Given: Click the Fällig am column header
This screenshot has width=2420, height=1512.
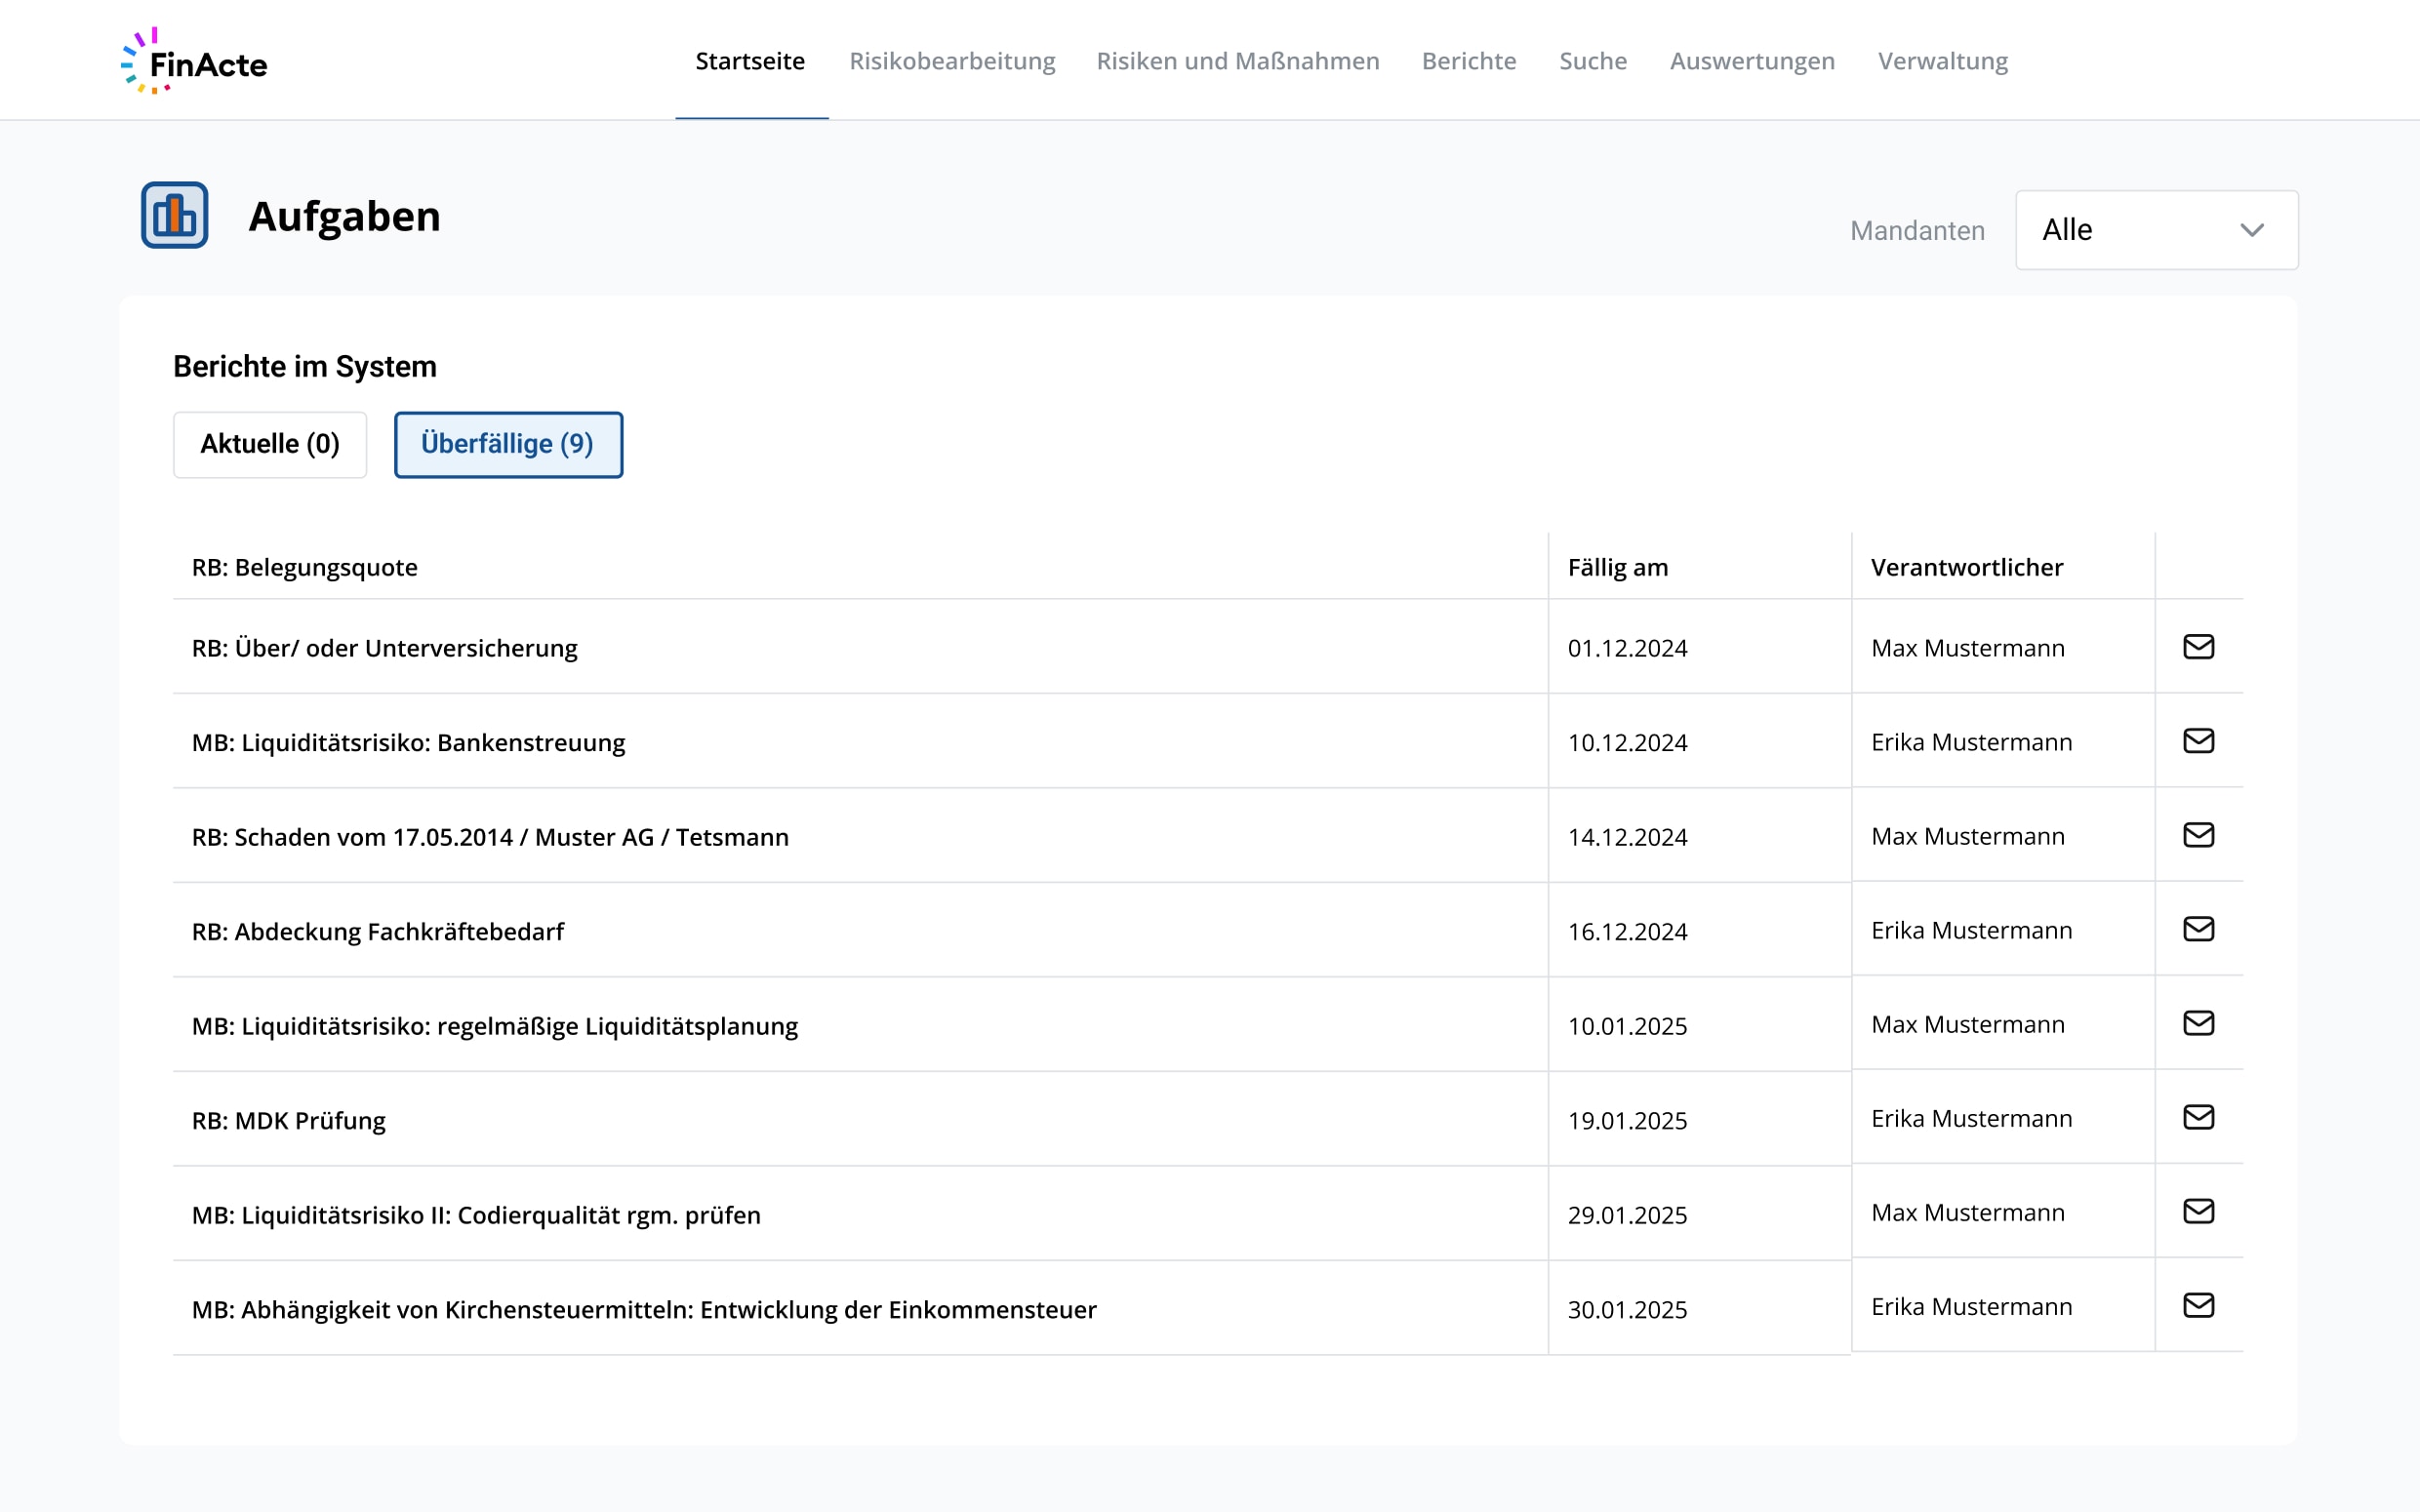Looking at the screenshot, I should (x=1618, y=567).
